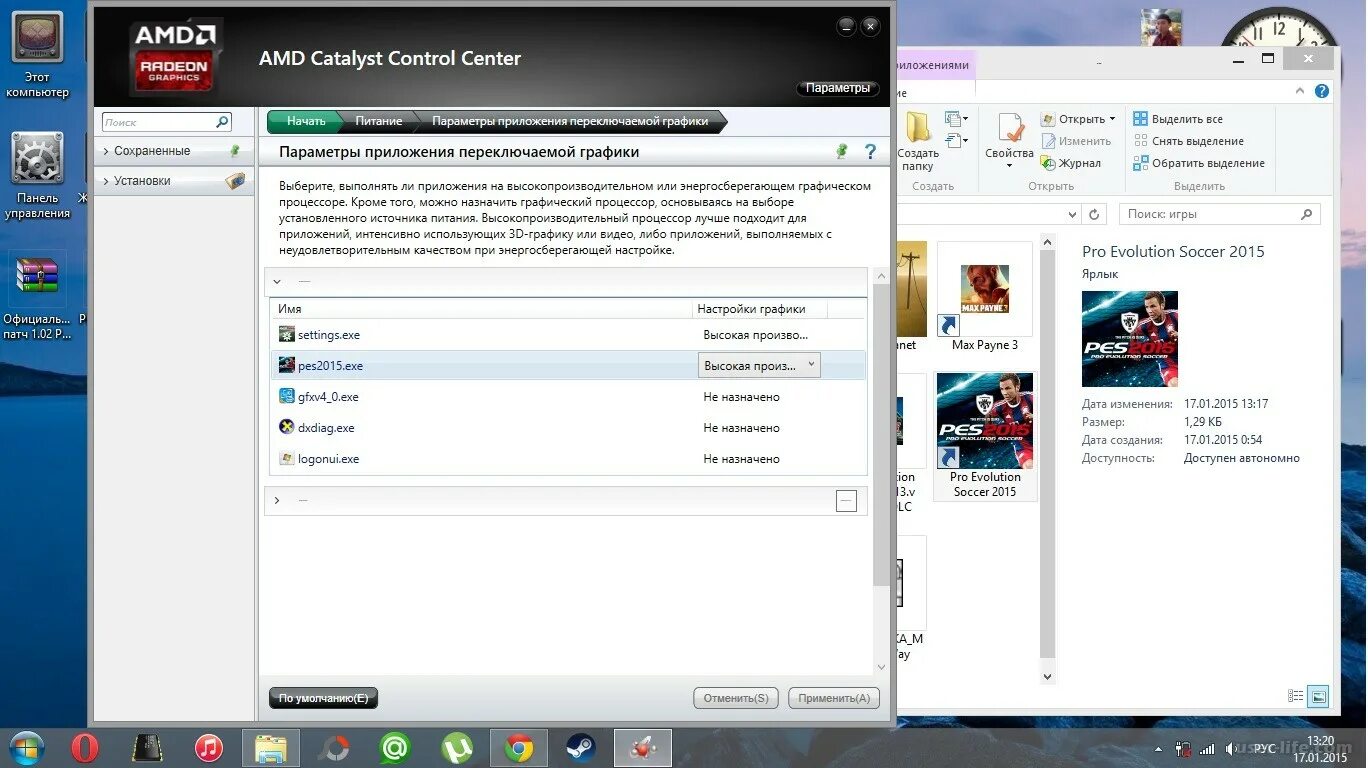Click Журнал in Explorer ribbon
Screen dimensions: 1368x768
[x=1070, y=163]
